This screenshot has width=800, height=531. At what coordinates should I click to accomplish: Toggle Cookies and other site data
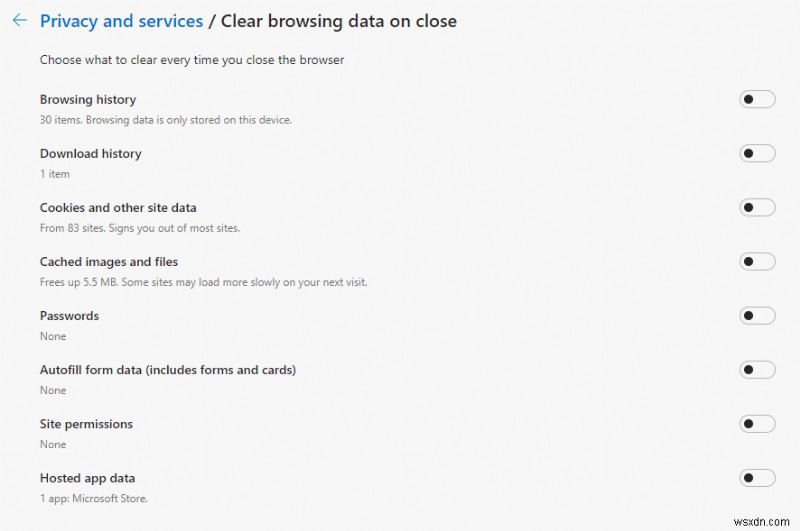coord(757,207)
